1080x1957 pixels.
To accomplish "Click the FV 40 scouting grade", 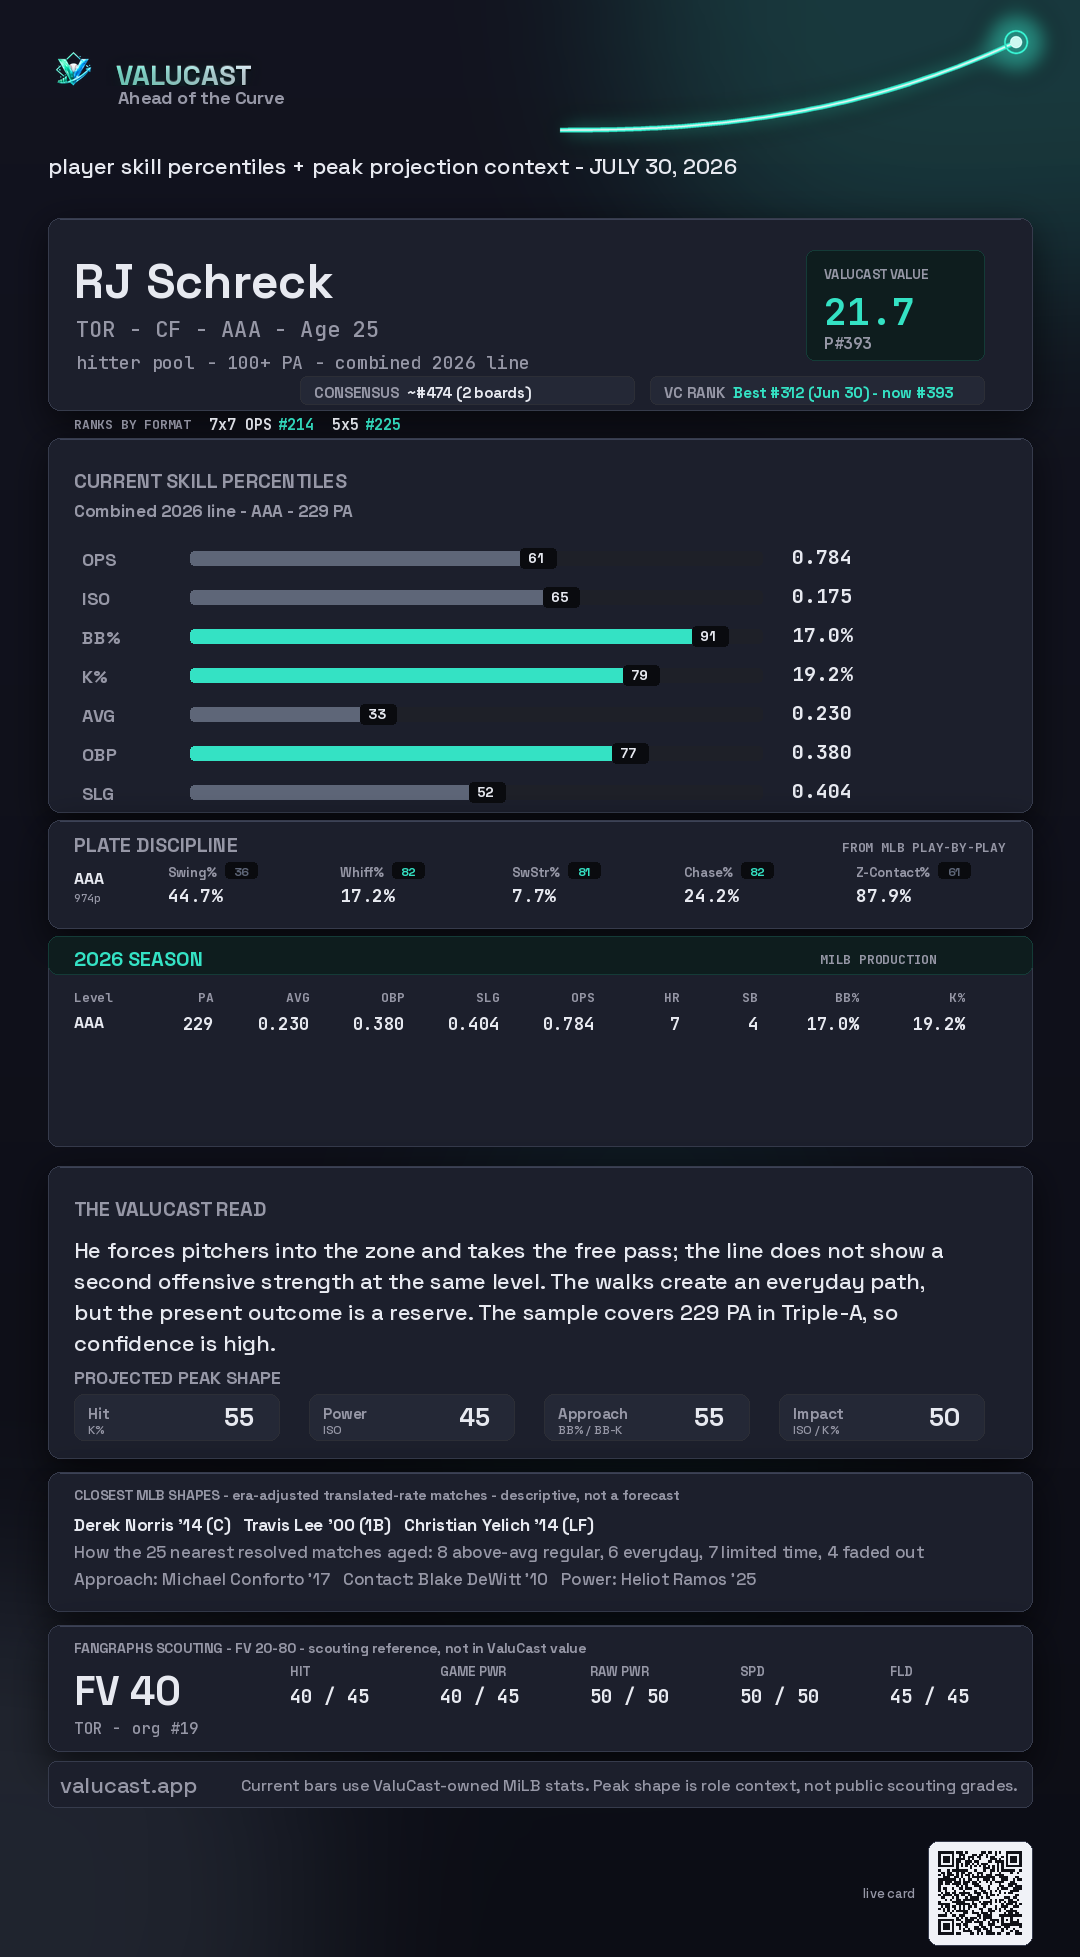I will pos(127,1691).
